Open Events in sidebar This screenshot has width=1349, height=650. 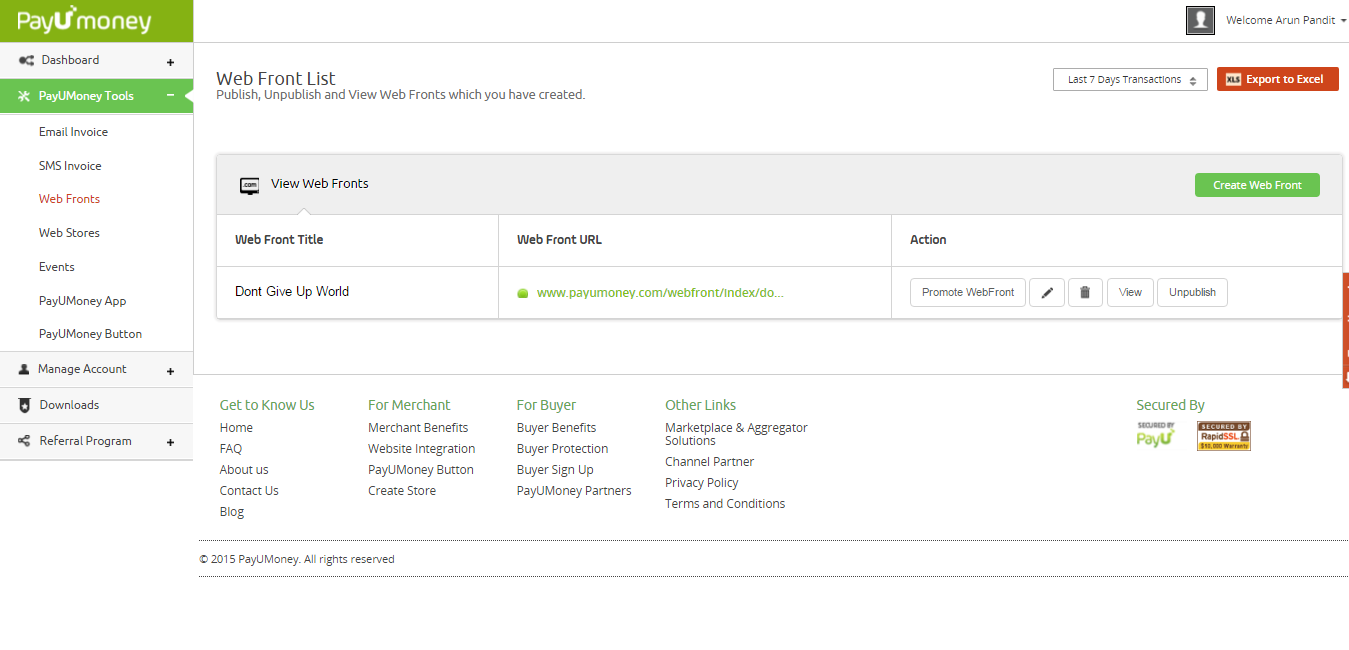[x=57, y=267]
